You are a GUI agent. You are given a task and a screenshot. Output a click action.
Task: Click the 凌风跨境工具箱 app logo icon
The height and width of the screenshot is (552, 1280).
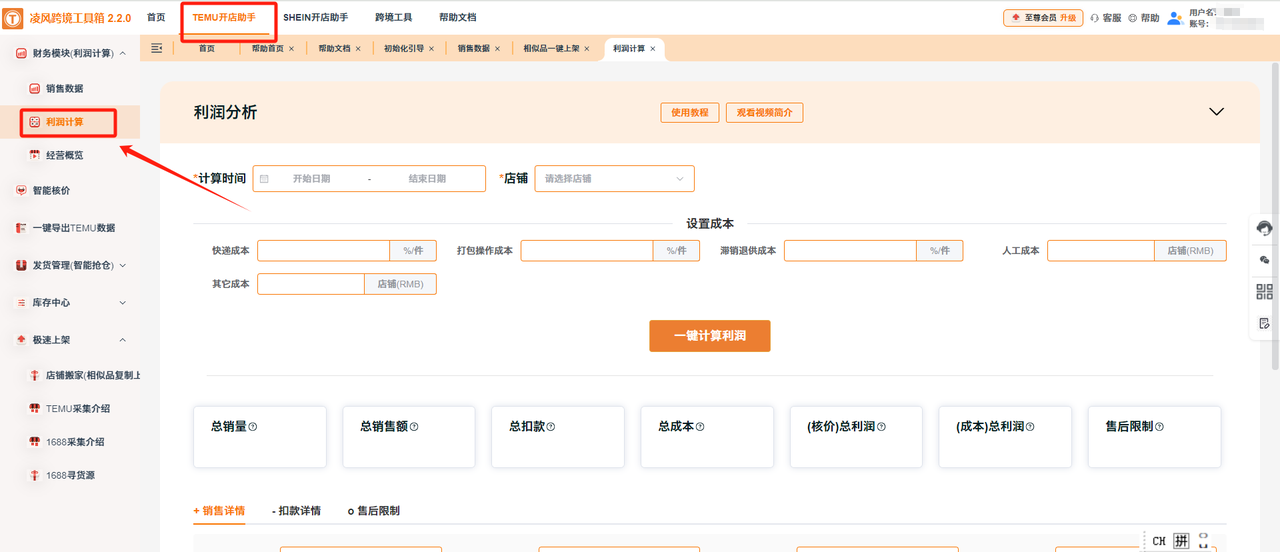[14, 19]
